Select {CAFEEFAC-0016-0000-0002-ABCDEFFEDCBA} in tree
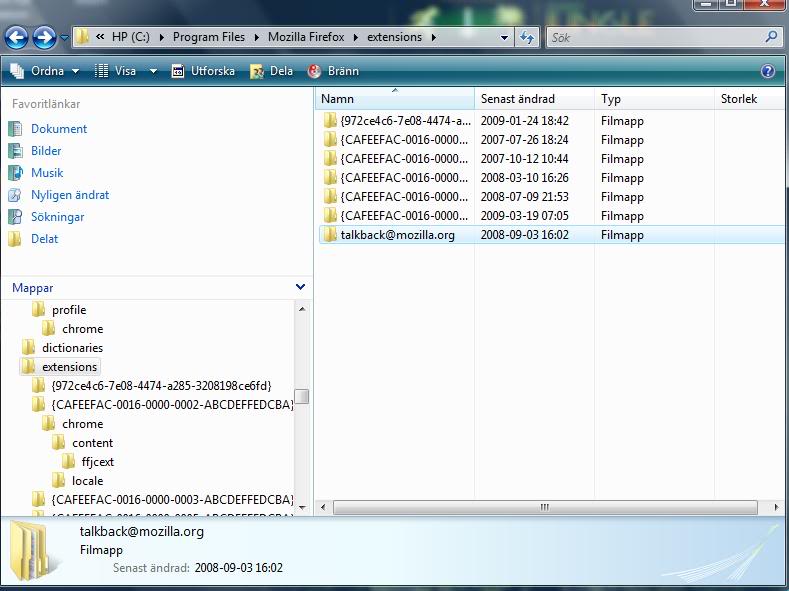Viewport: 789px width, 591px height. (x=172, y=405)
